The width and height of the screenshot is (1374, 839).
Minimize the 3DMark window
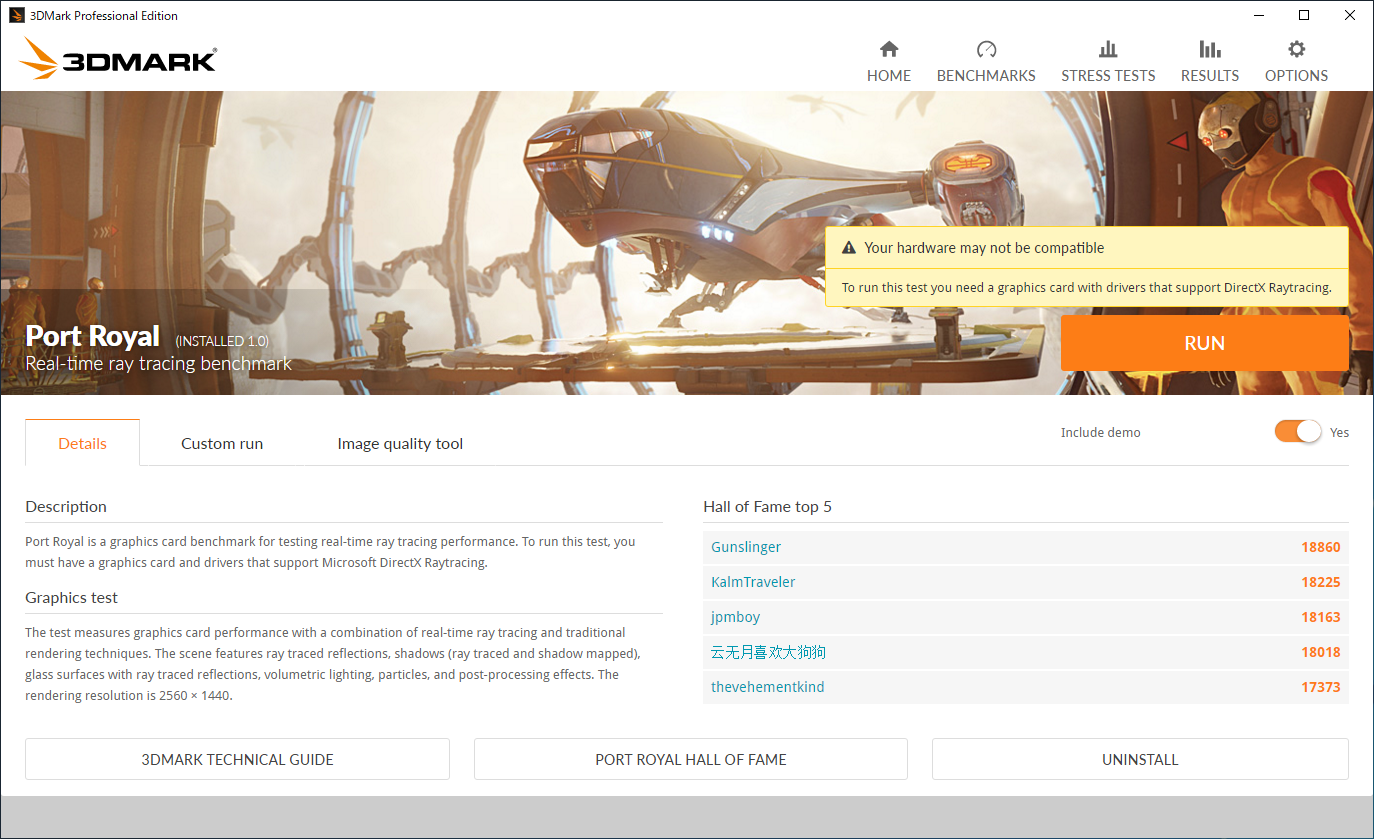pyautogui.click(x=1258, y=15)
